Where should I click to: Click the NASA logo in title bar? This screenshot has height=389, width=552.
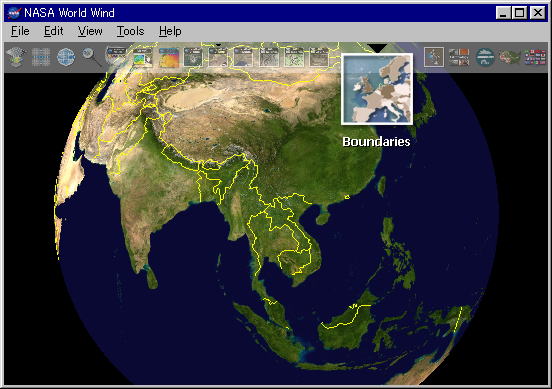(14, 13)
